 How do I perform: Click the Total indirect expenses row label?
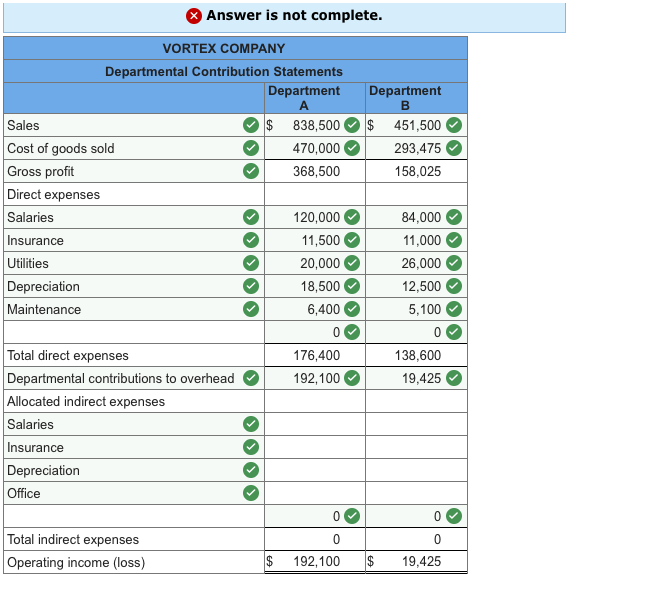(x=73, y=540)
